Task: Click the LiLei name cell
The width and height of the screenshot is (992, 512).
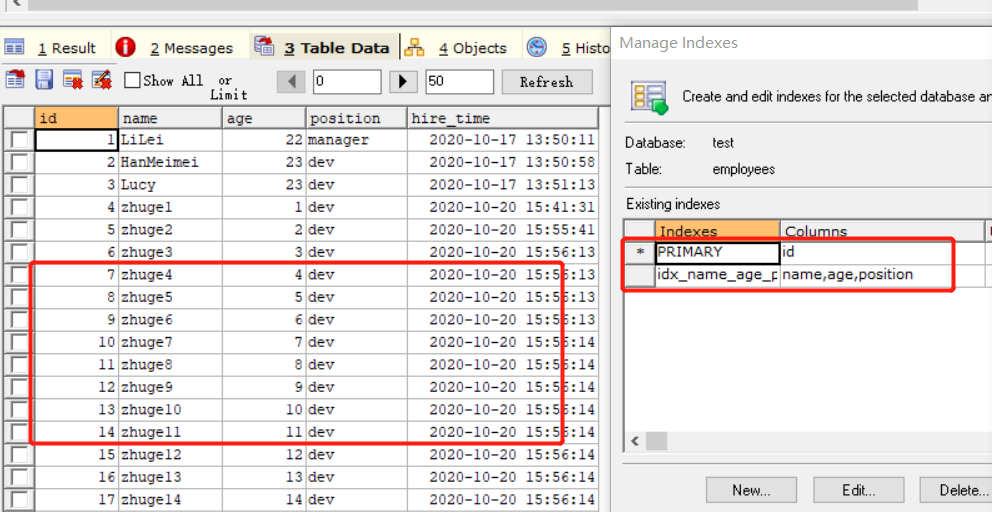Action: pos(170,140)
